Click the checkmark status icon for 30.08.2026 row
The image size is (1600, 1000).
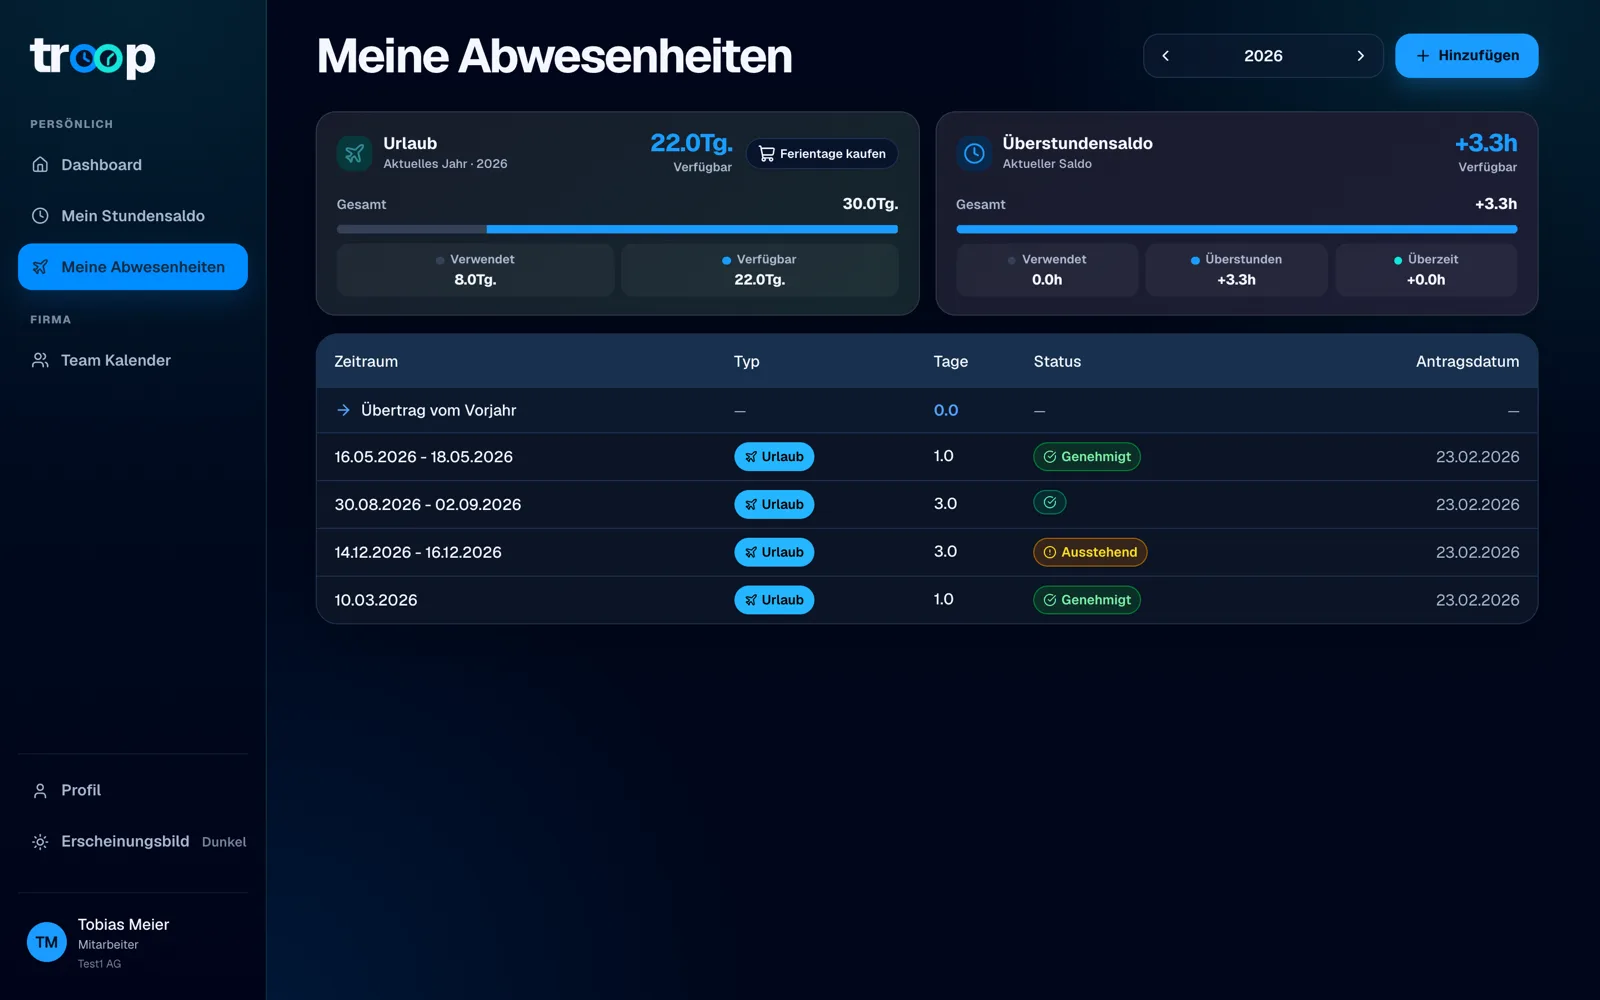(1050, 503)
